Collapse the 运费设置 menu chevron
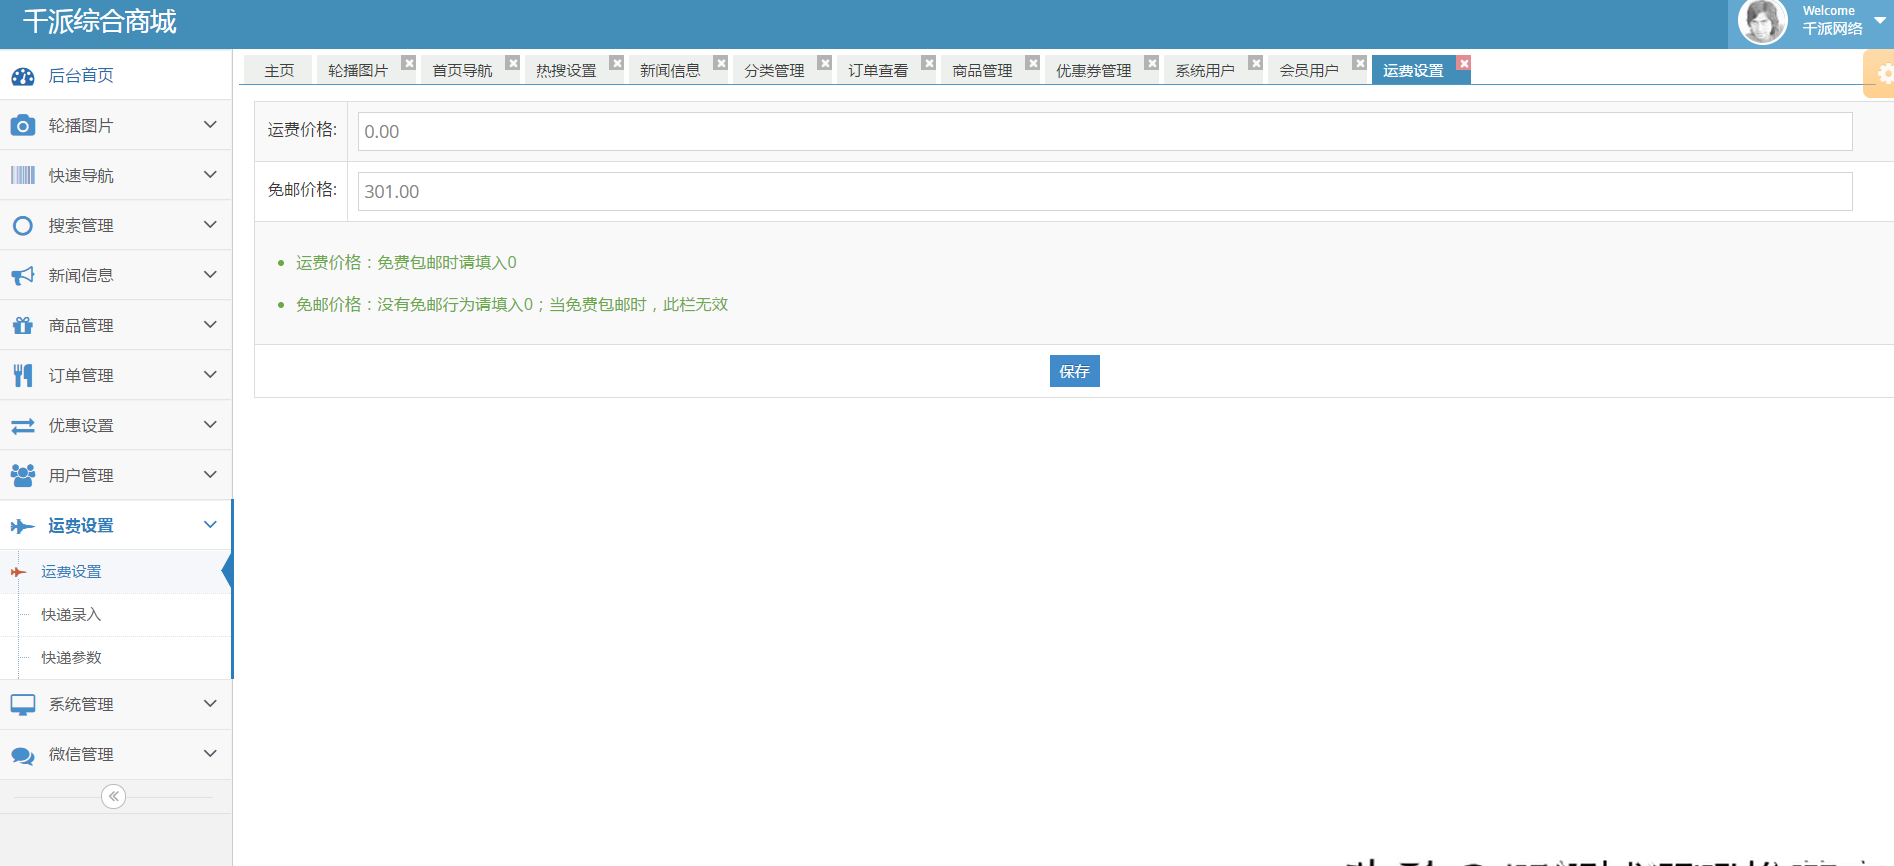Image resolution: width=1894 pixels, height=866 pixels. 210,525
